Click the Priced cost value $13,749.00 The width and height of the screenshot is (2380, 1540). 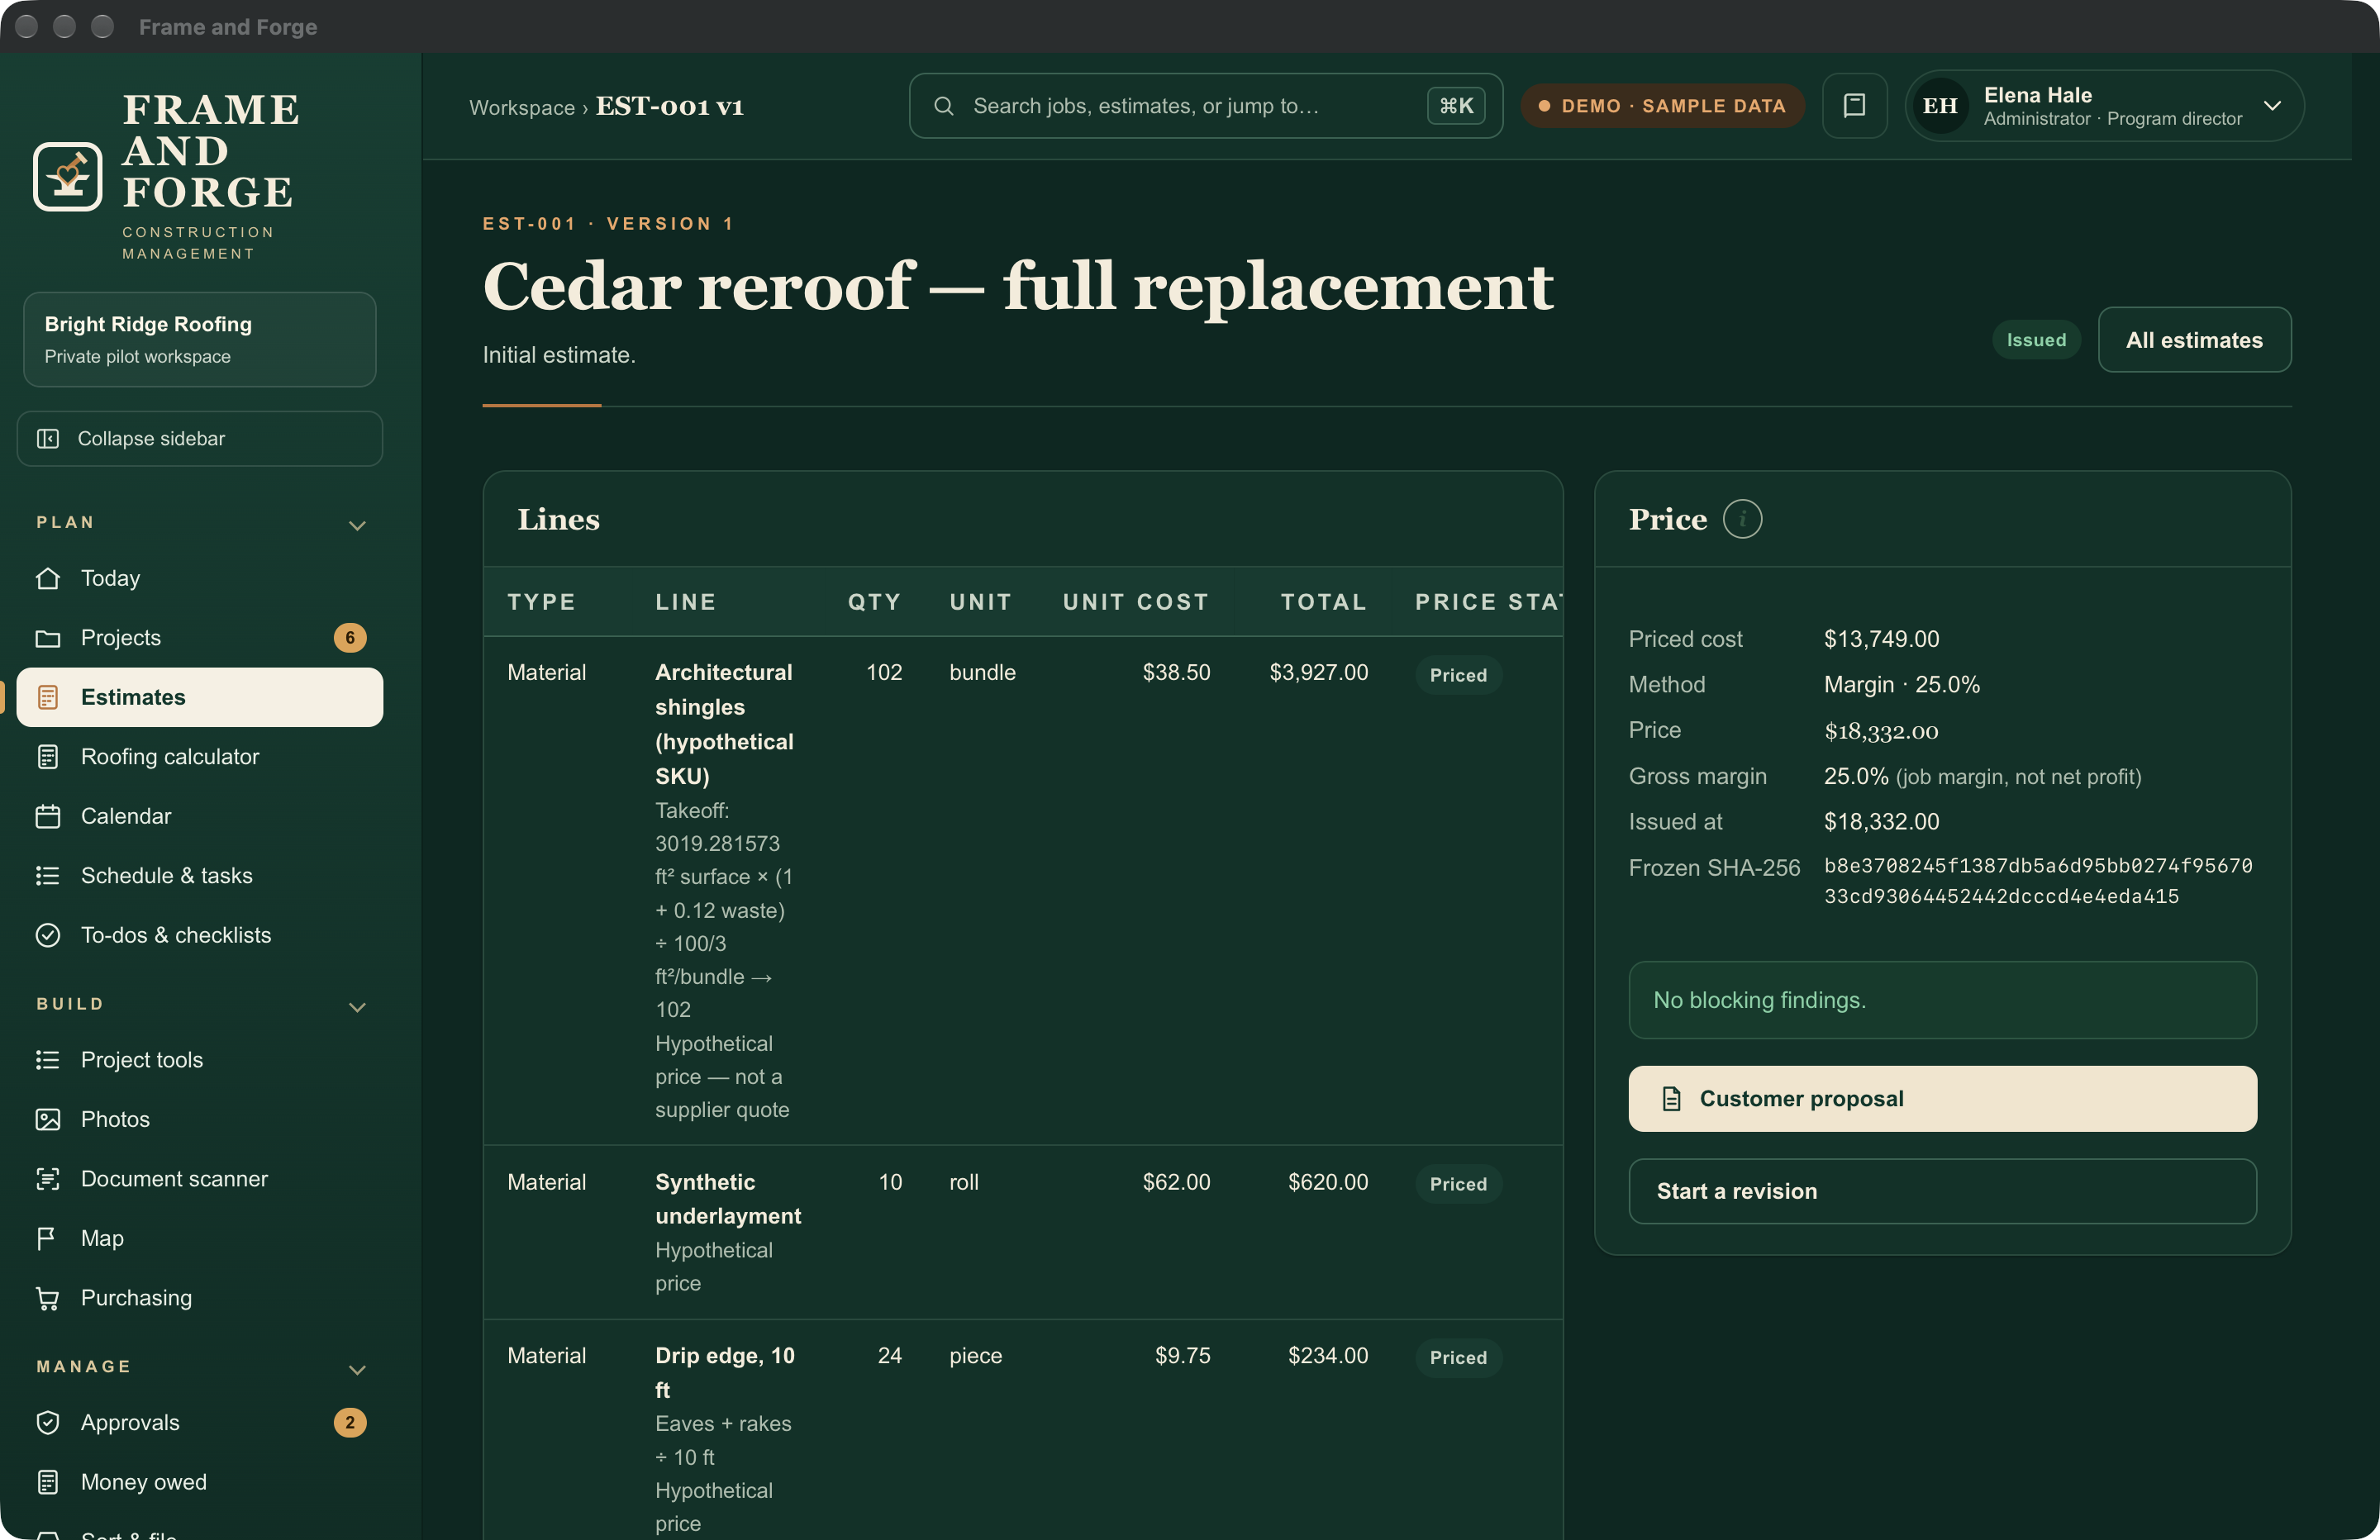1881,639
